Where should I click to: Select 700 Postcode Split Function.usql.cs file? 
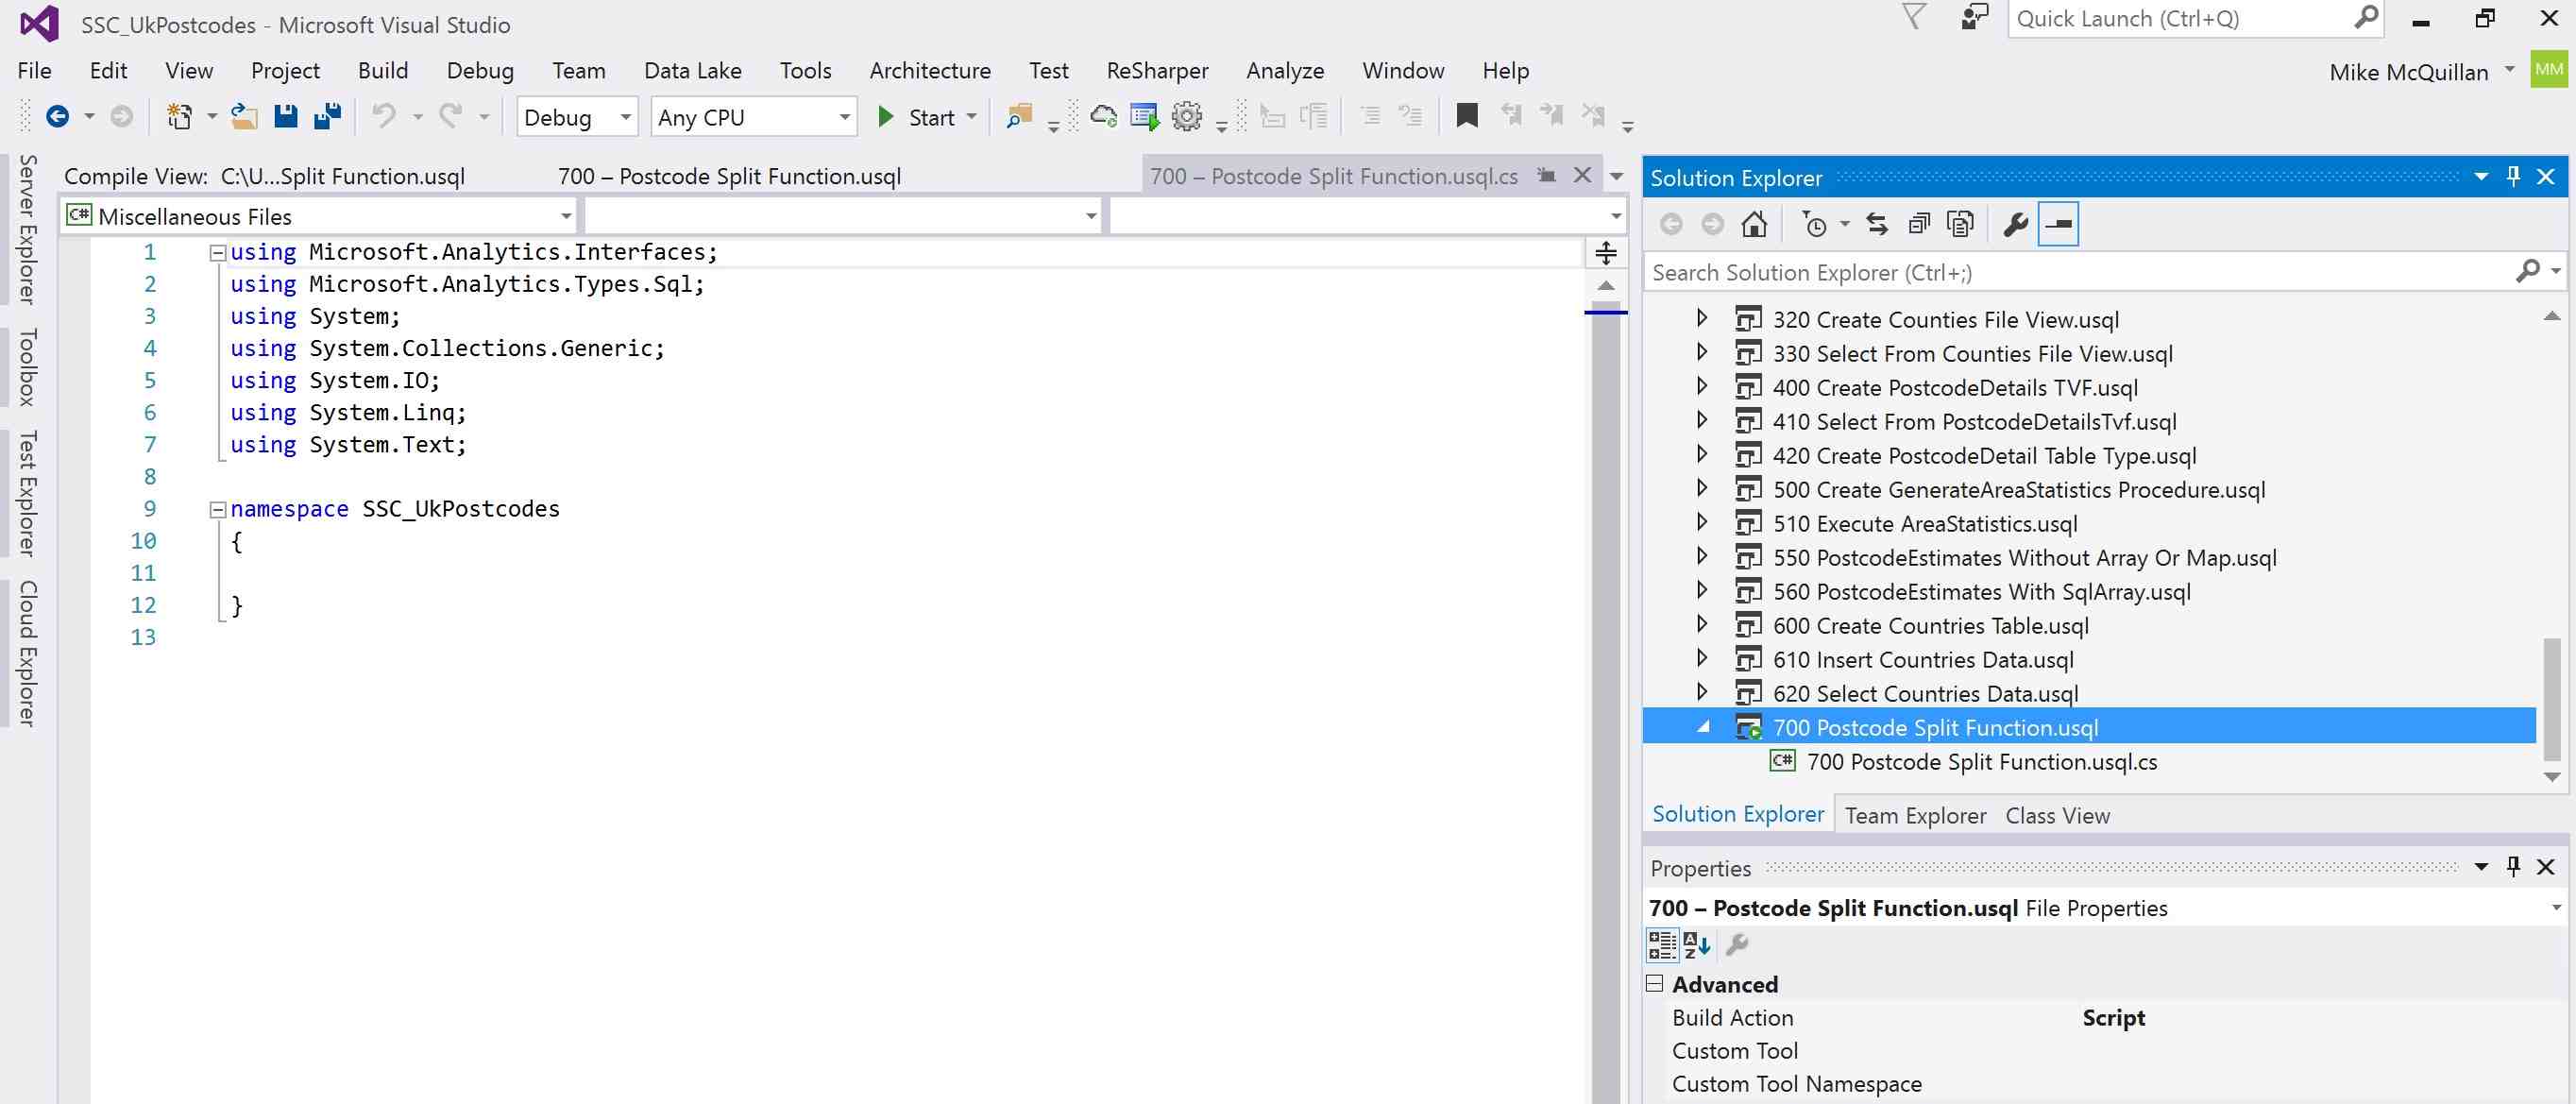coord(1981,762)
